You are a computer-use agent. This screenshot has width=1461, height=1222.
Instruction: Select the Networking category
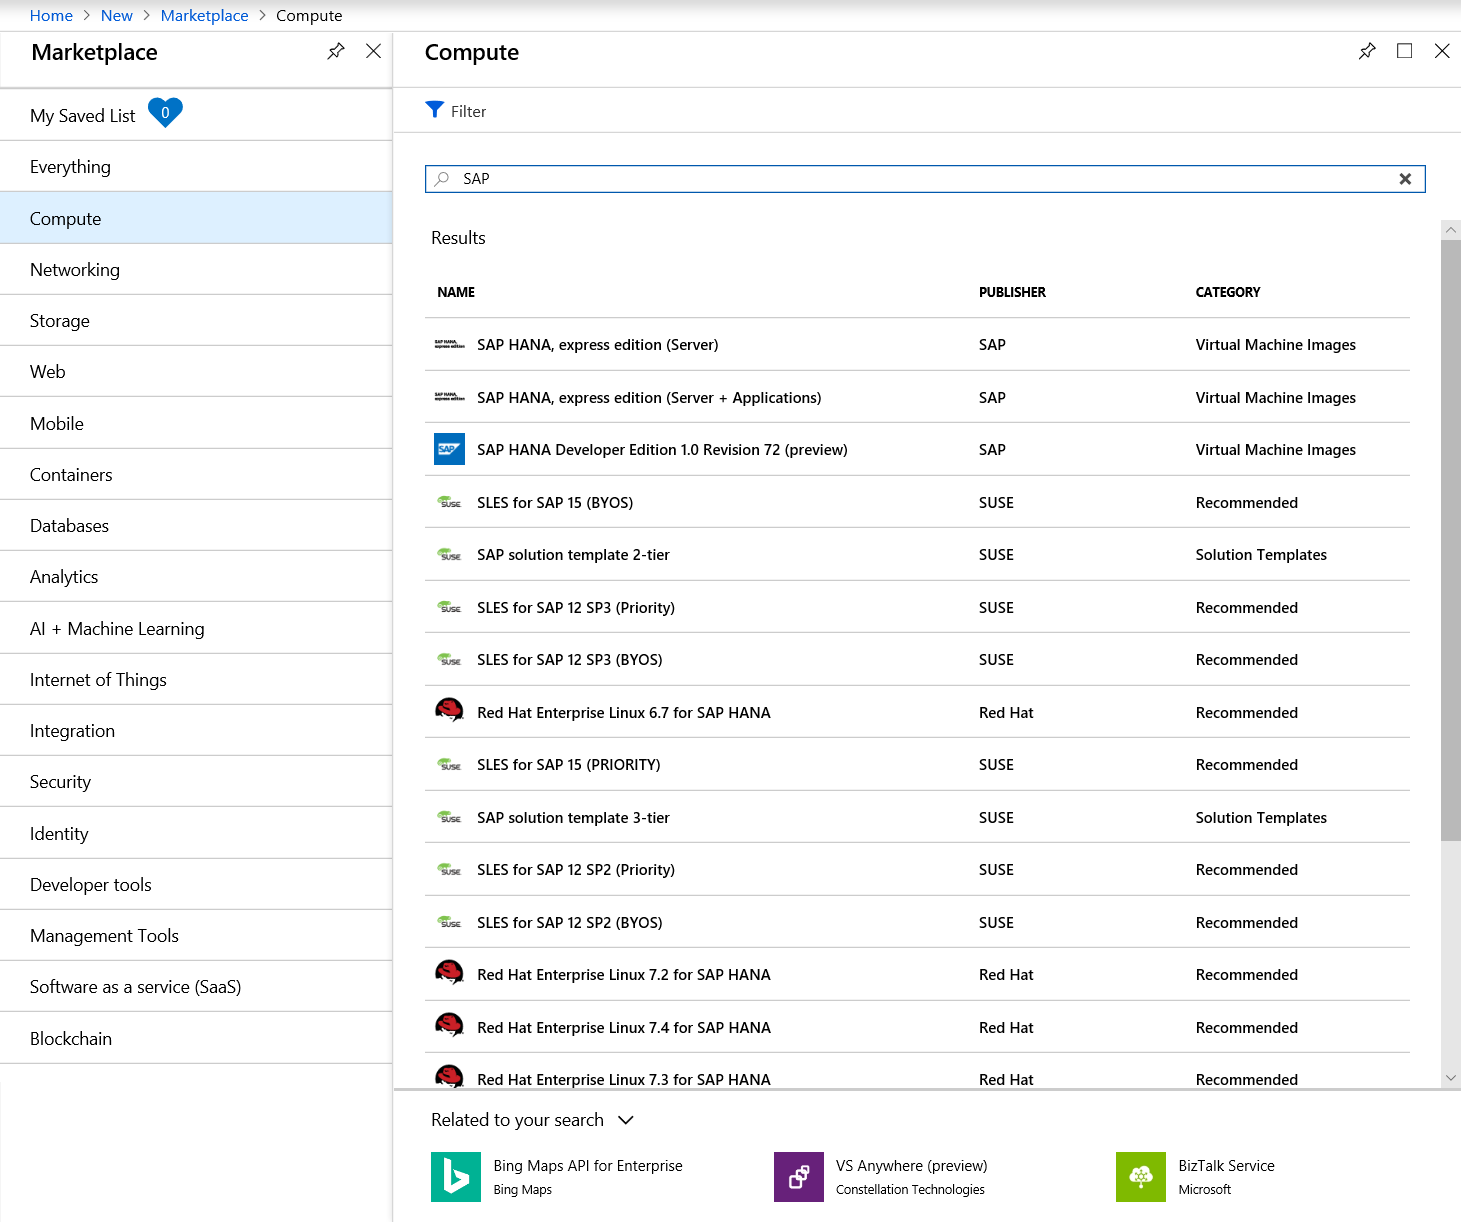pyautogui.click(x=75, y=270)
